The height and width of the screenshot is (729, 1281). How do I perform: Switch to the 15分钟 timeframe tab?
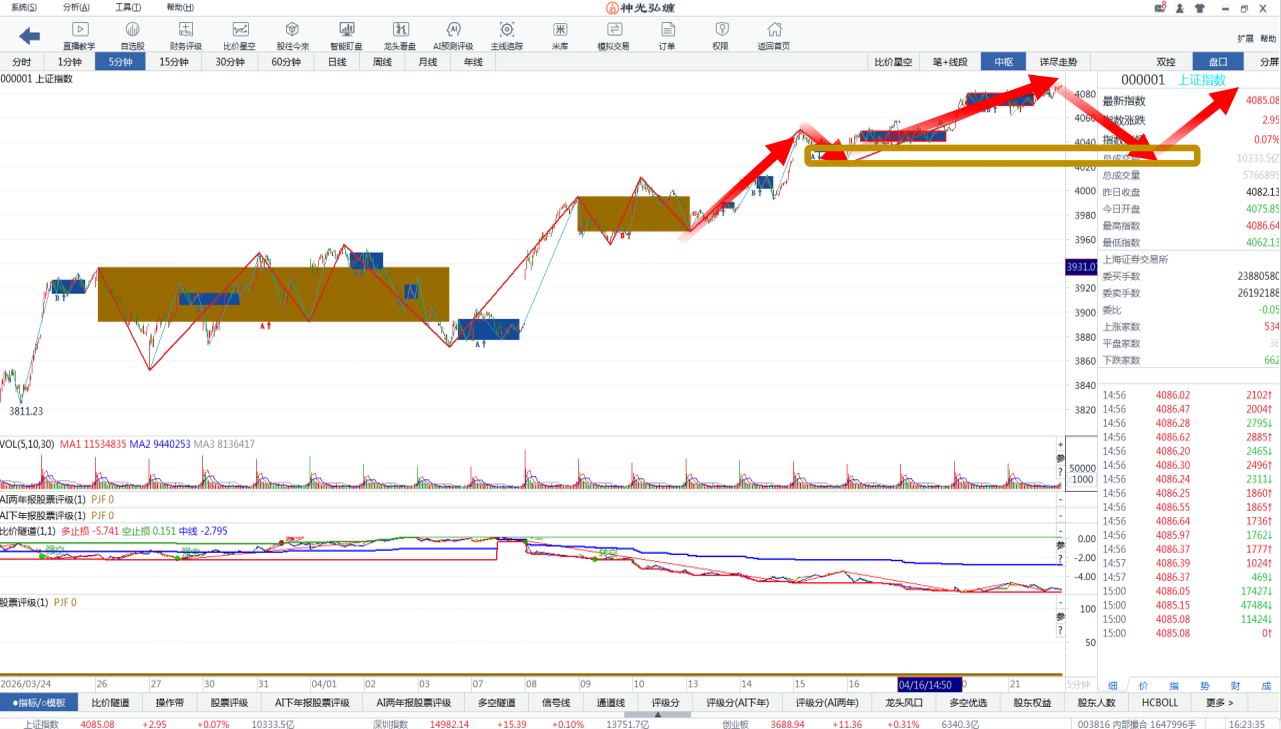(174, 62)
